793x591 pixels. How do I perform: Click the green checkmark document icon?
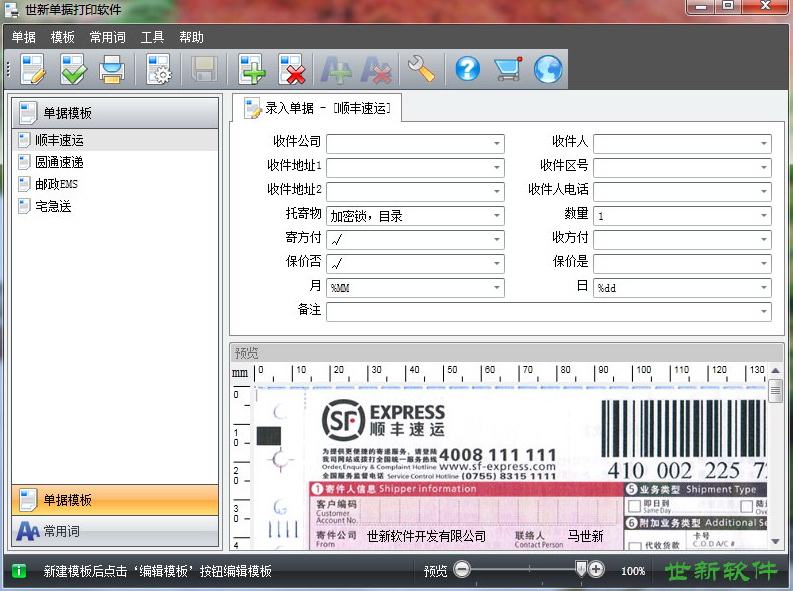click(73, 69)
